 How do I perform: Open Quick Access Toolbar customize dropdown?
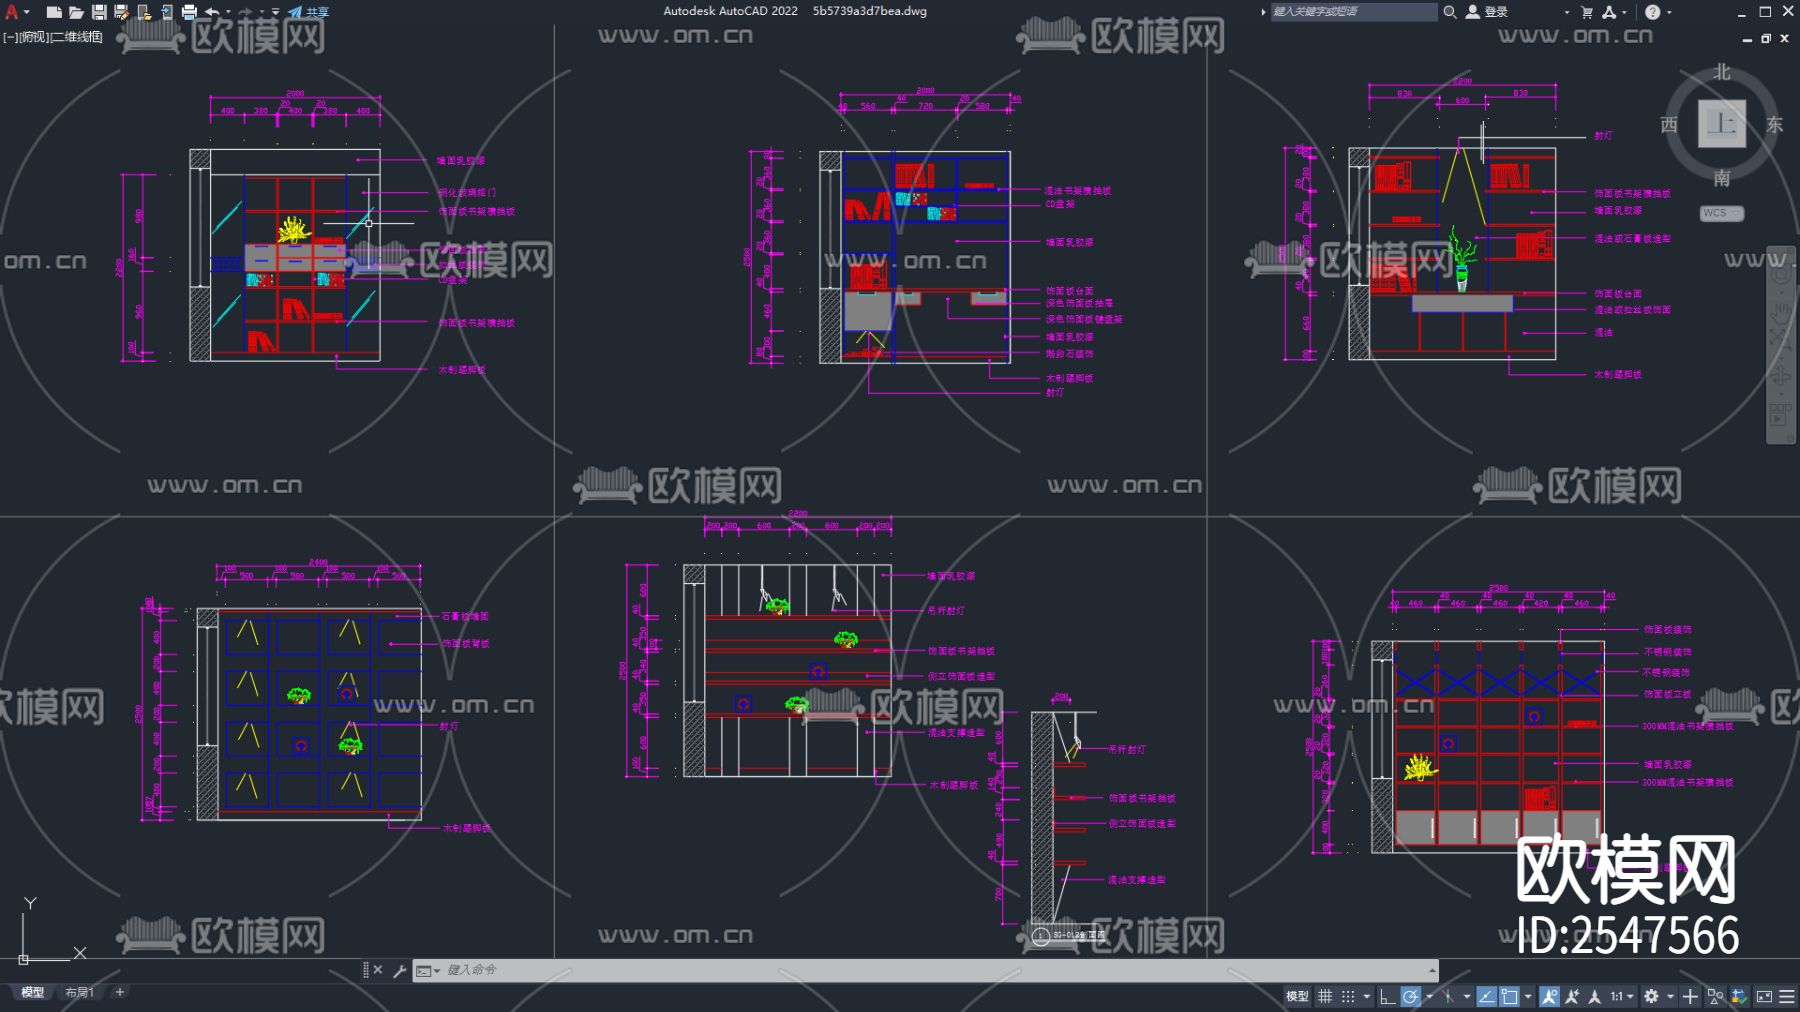coord(276,12)
